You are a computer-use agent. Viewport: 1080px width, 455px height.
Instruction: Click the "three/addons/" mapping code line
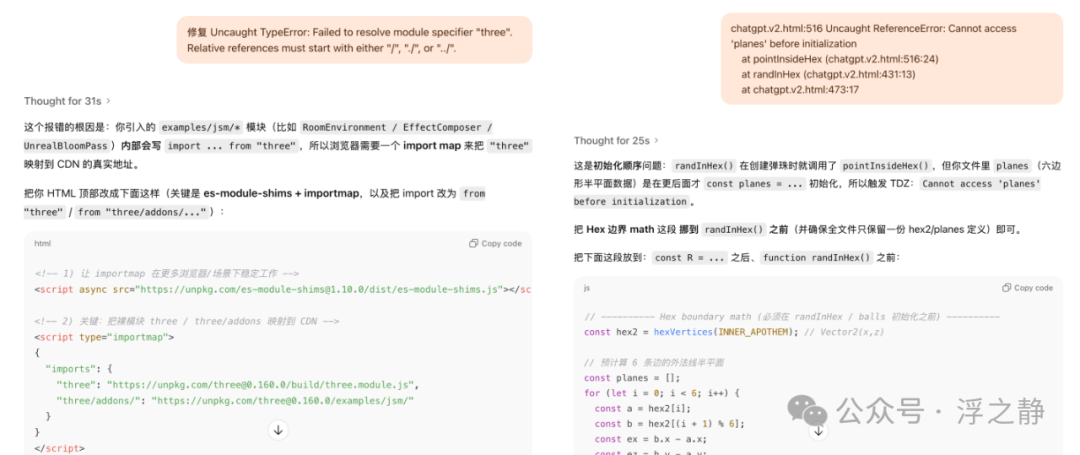click(235, 400)
